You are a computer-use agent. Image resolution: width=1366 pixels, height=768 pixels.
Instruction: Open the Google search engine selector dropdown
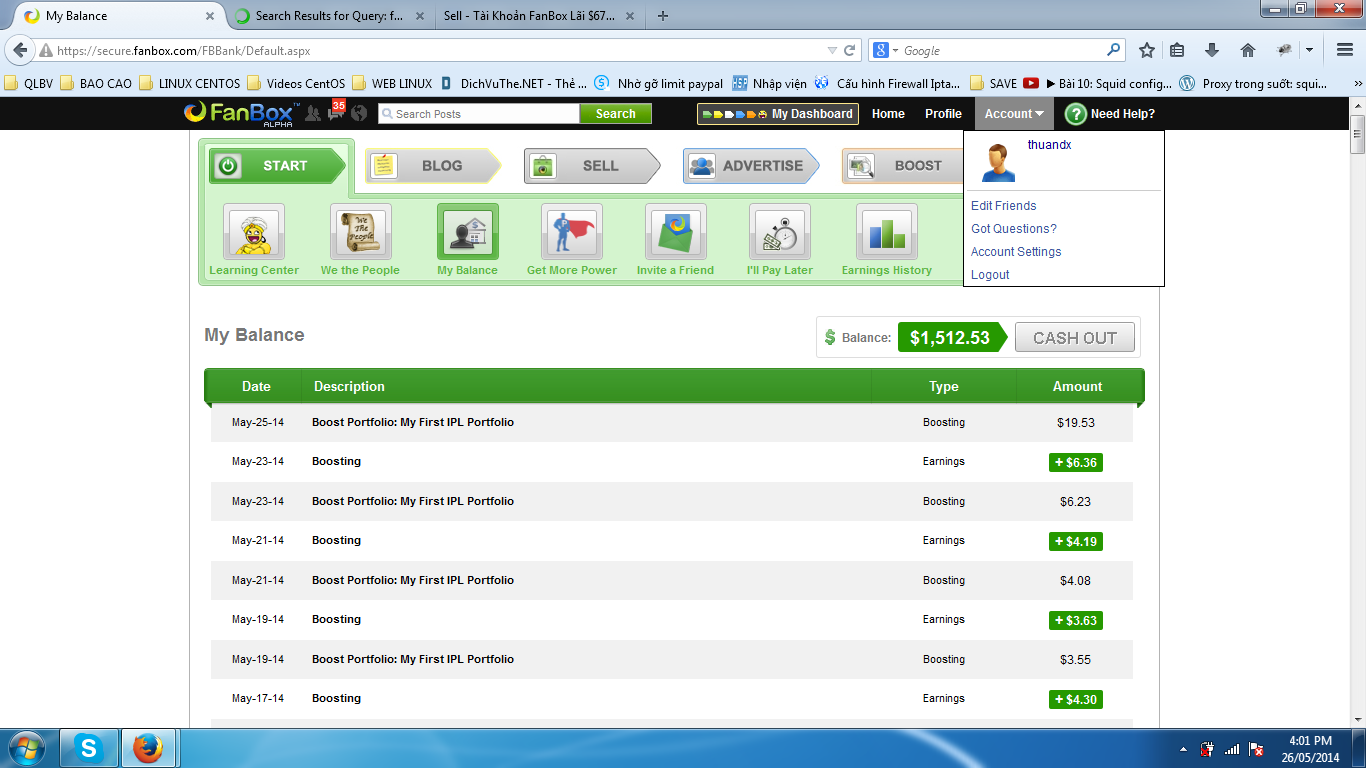click(x=886, y=50)
